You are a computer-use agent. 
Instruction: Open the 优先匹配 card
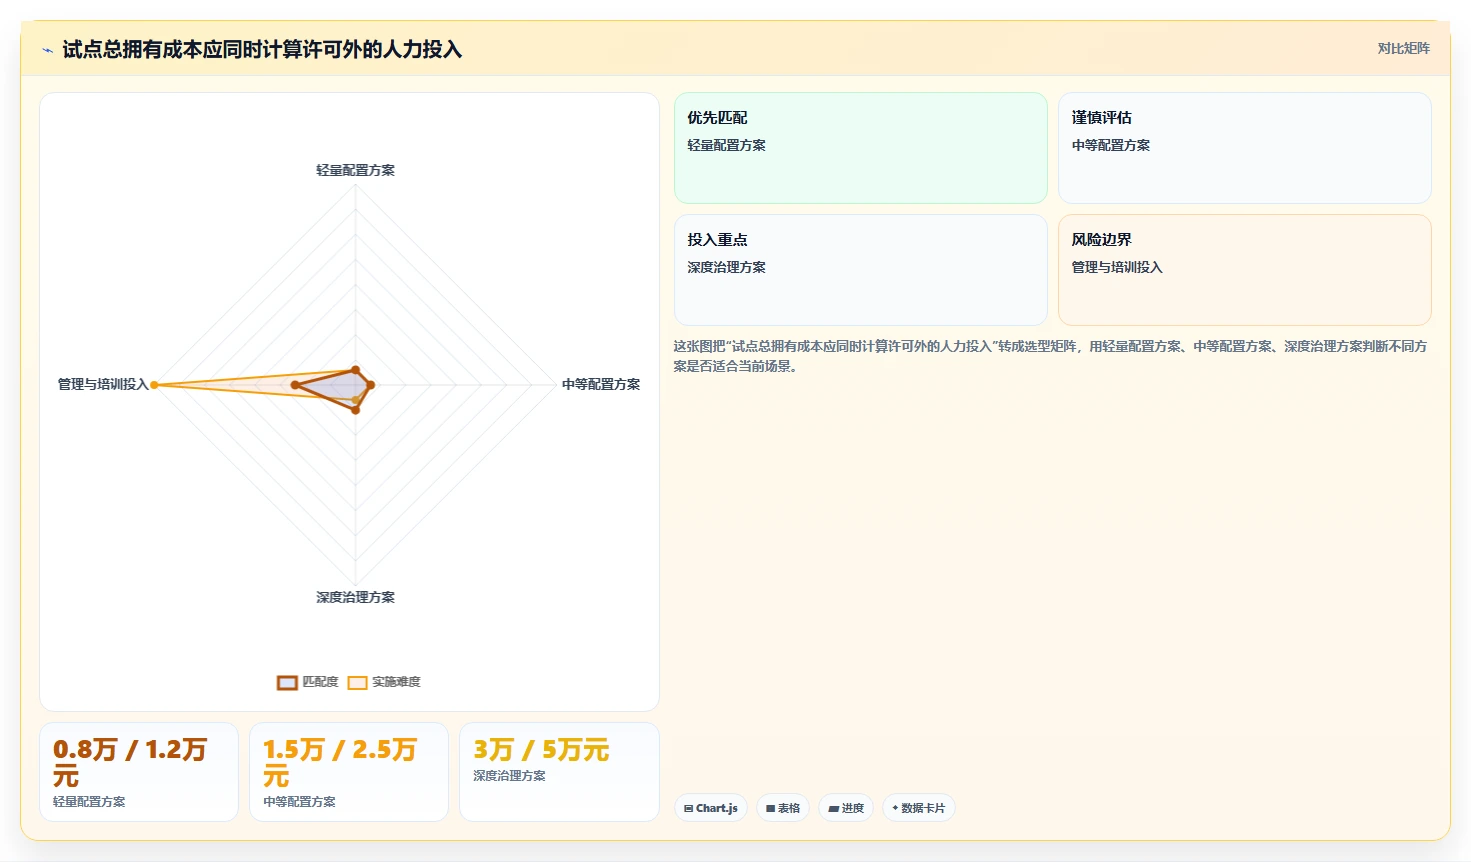860,148
